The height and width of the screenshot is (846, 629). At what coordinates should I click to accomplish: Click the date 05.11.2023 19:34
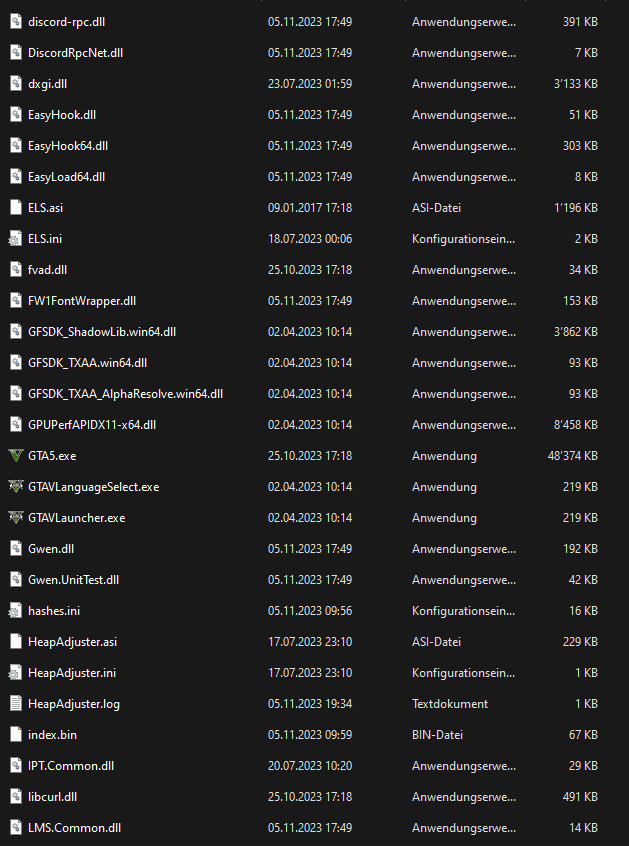[310, 704]
